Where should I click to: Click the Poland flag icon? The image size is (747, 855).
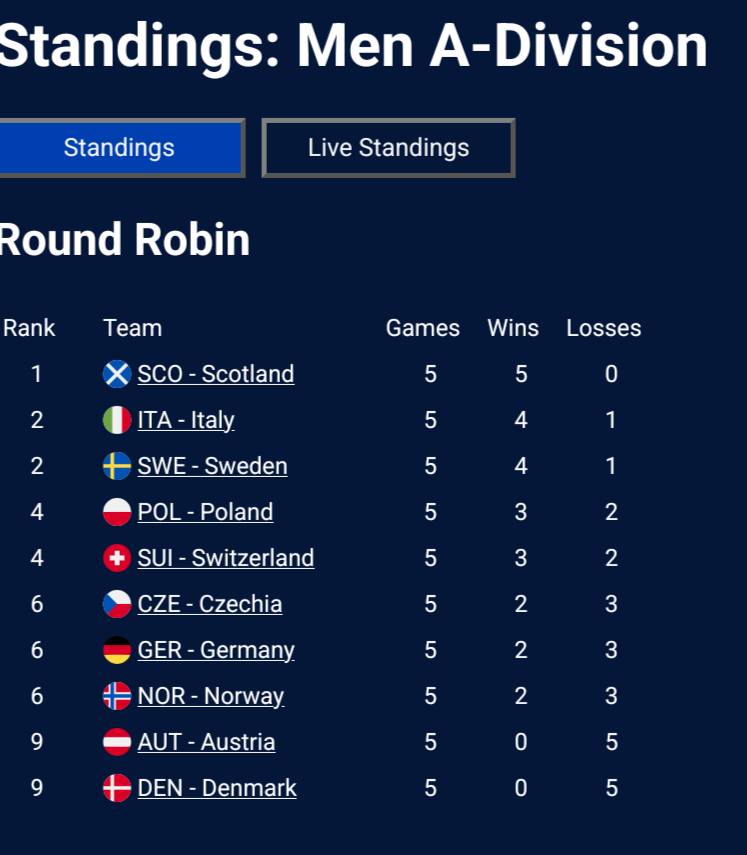tap(117, 512)
